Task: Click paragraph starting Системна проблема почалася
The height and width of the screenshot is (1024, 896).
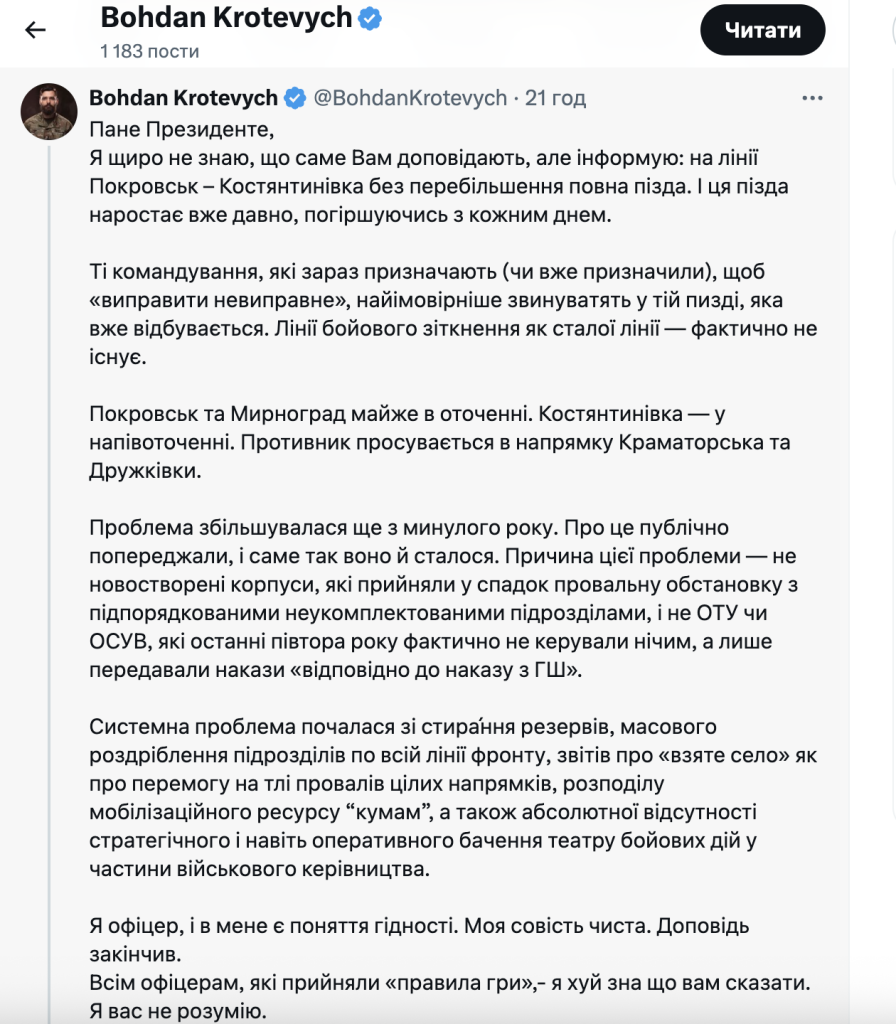Action: pos(453,797)
